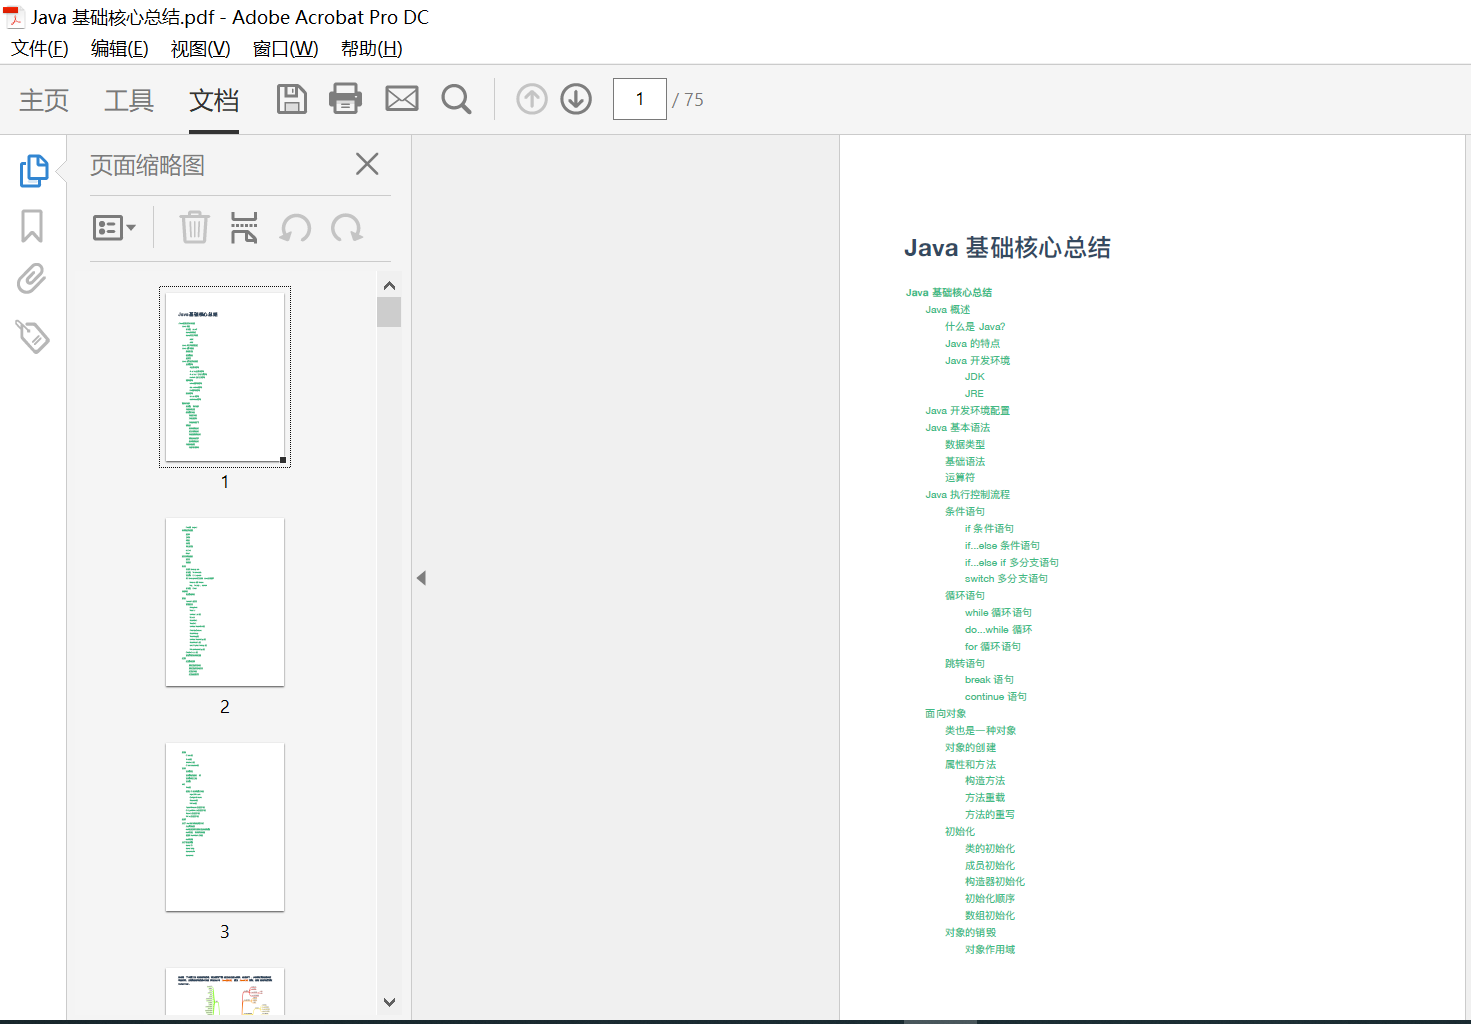Select the page number input field
Screen dimensions: 1471x1024
(x=640, y=99)
